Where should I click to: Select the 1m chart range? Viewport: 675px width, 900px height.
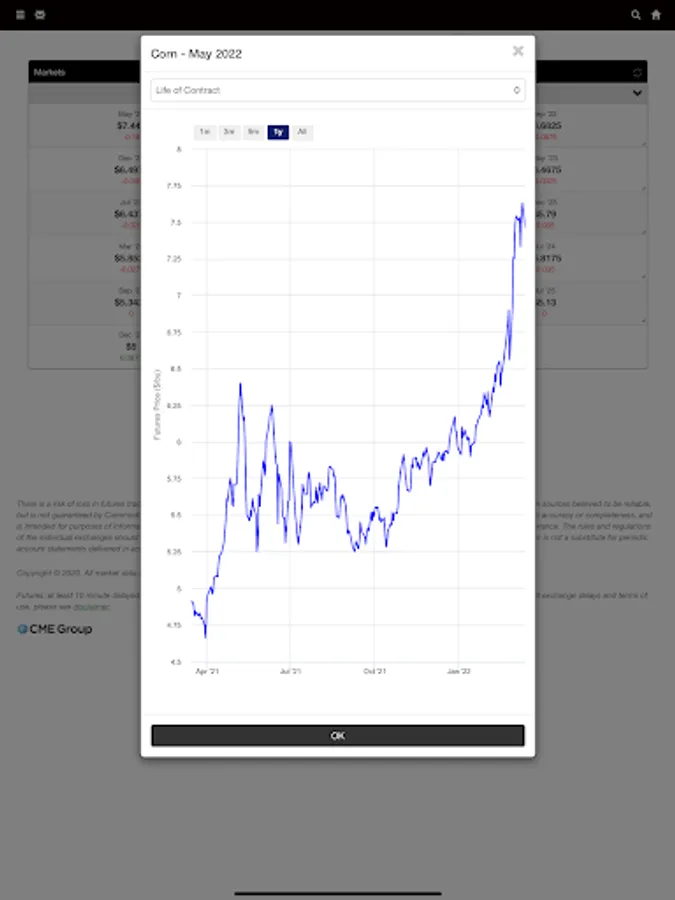click(204, 132)
